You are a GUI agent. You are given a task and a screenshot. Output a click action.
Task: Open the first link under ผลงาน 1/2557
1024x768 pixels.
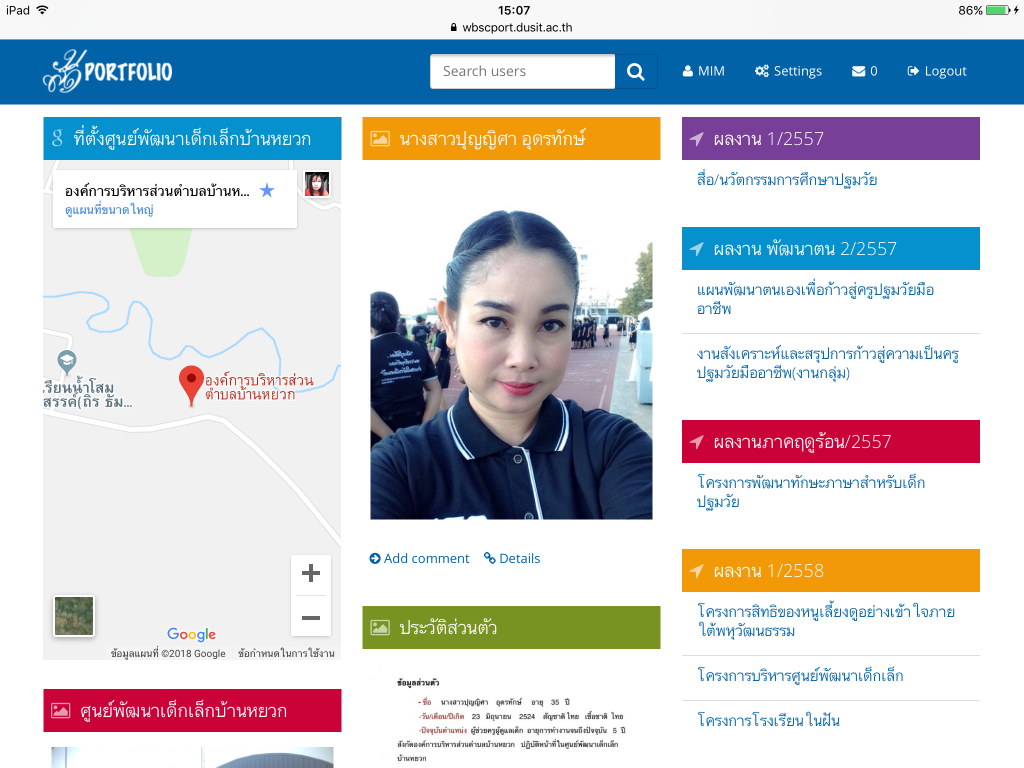pos(787,180)
